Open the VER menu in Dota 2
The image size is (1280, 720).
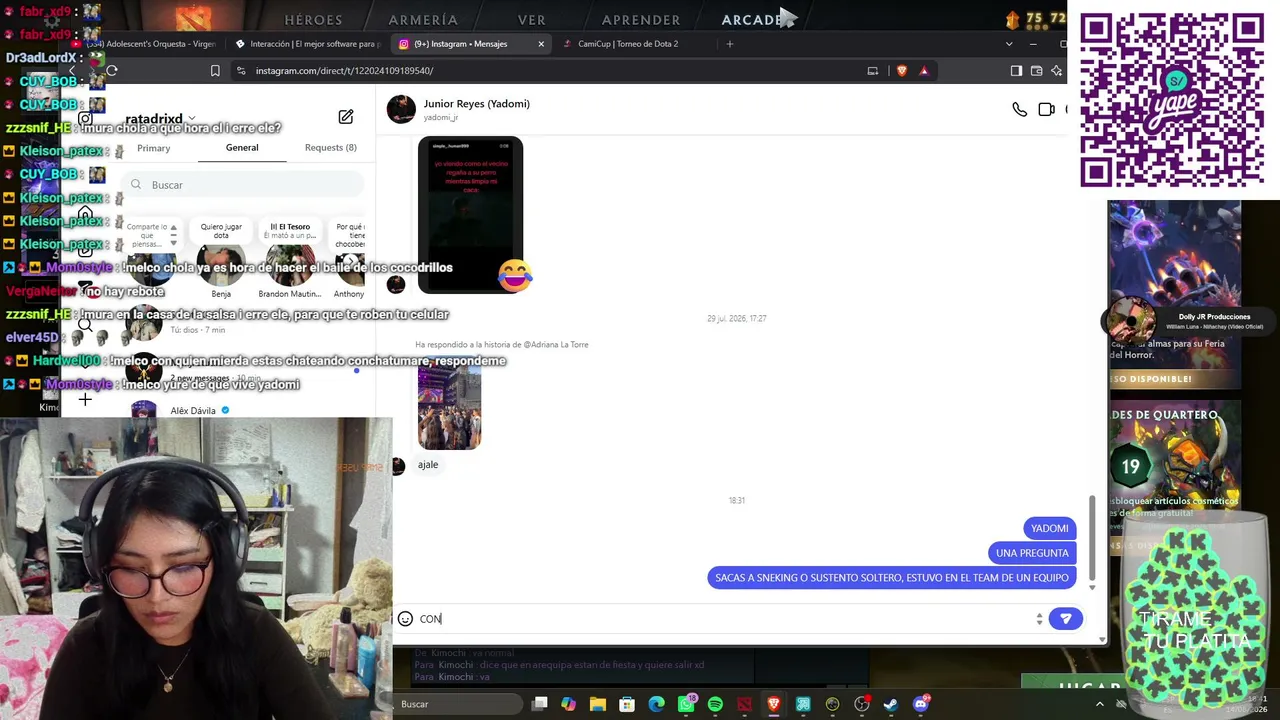532,20
